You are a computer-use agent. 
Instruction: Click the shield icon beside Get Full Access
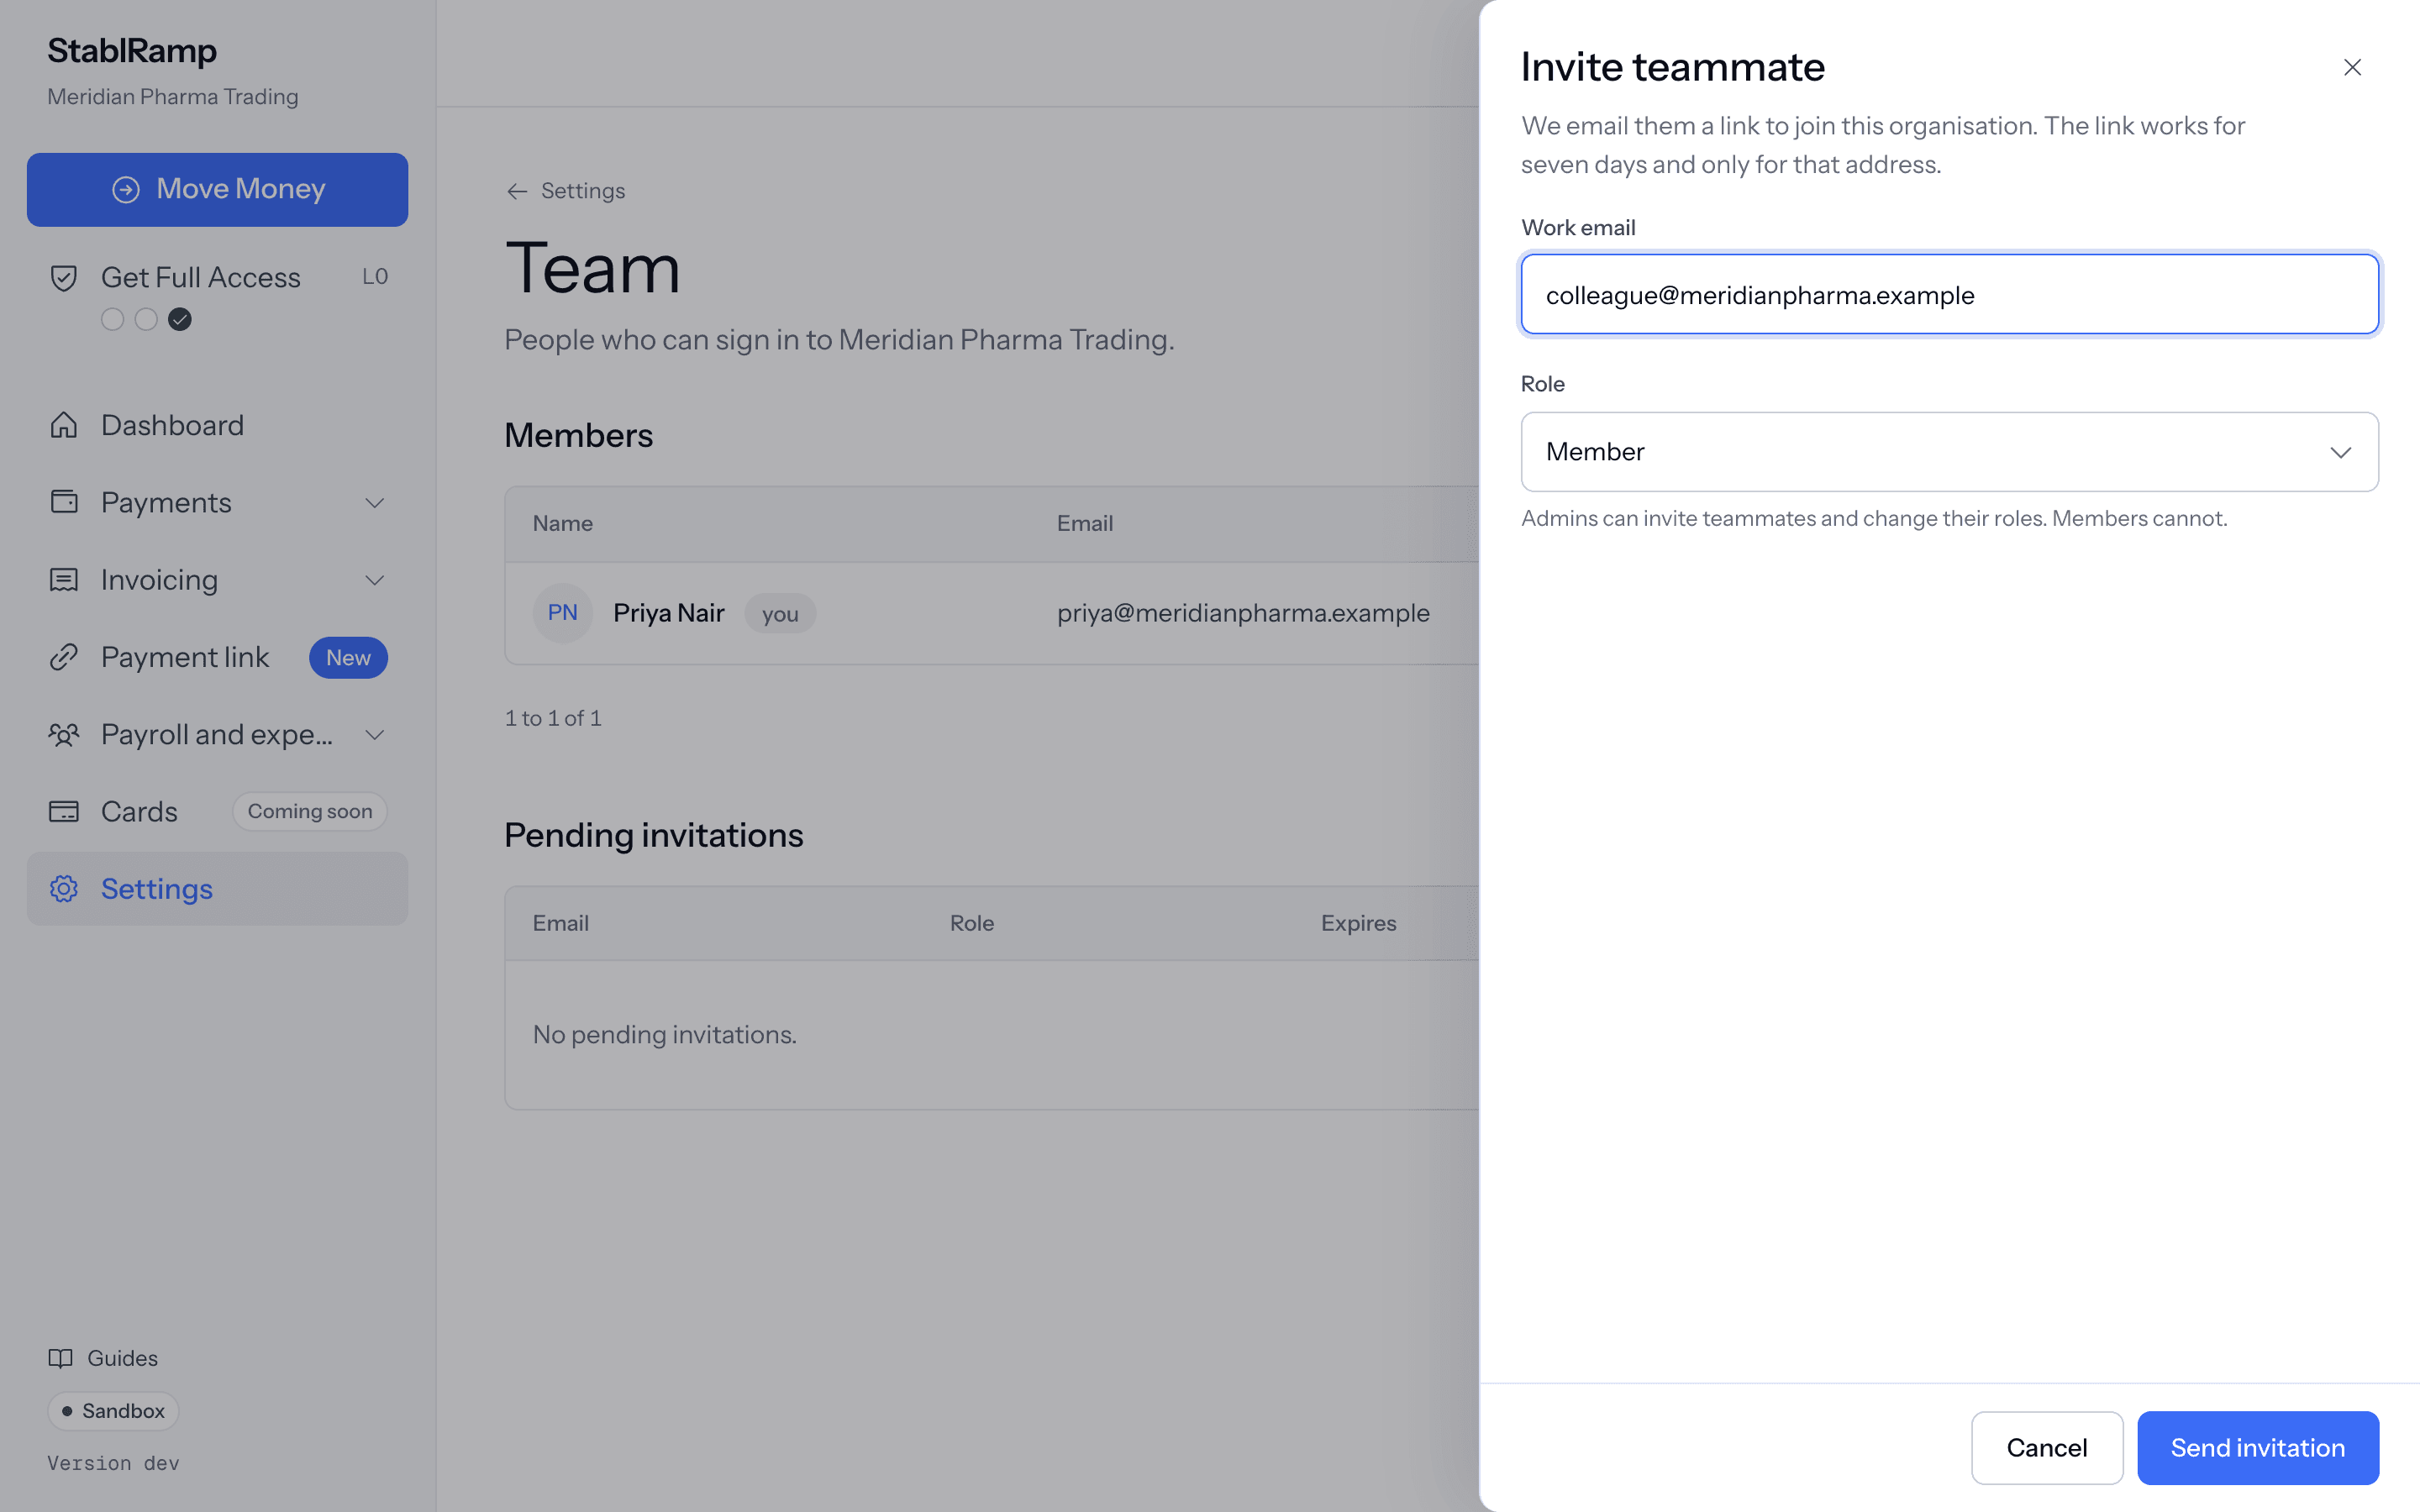[64, 277]
